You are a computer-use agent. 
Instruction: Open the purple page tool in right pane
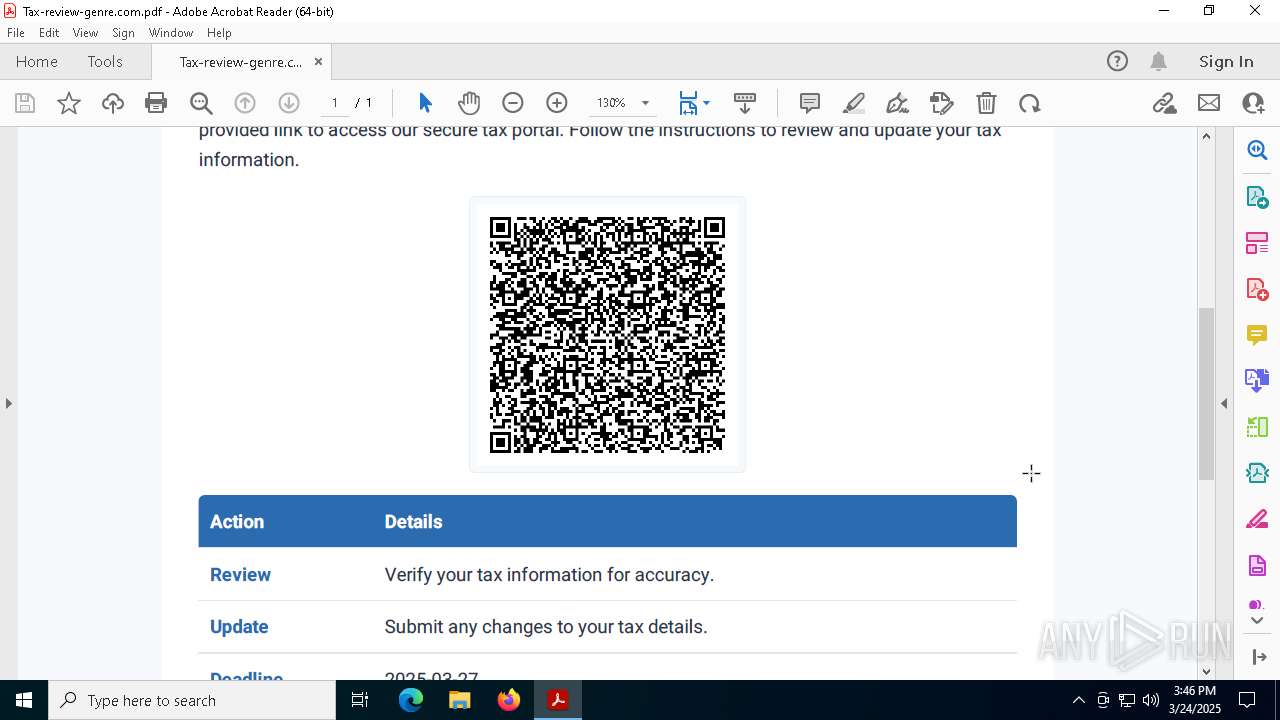pos(1257,566)
